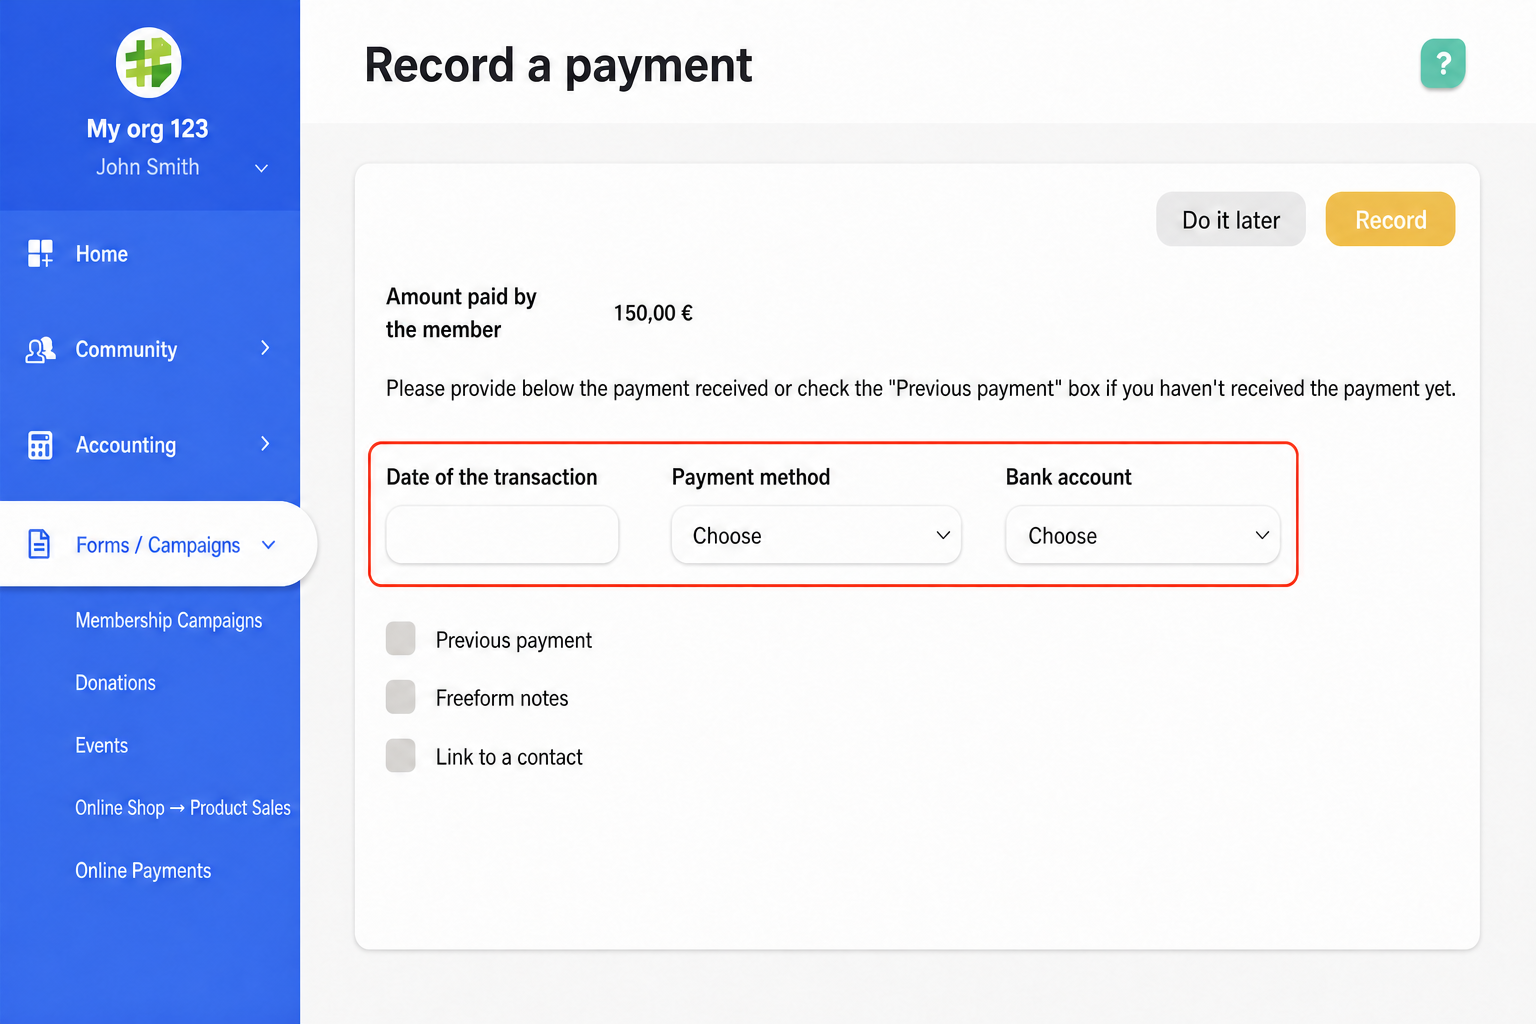
Task: Click the Payment method field label
Action: coord(751,477)
